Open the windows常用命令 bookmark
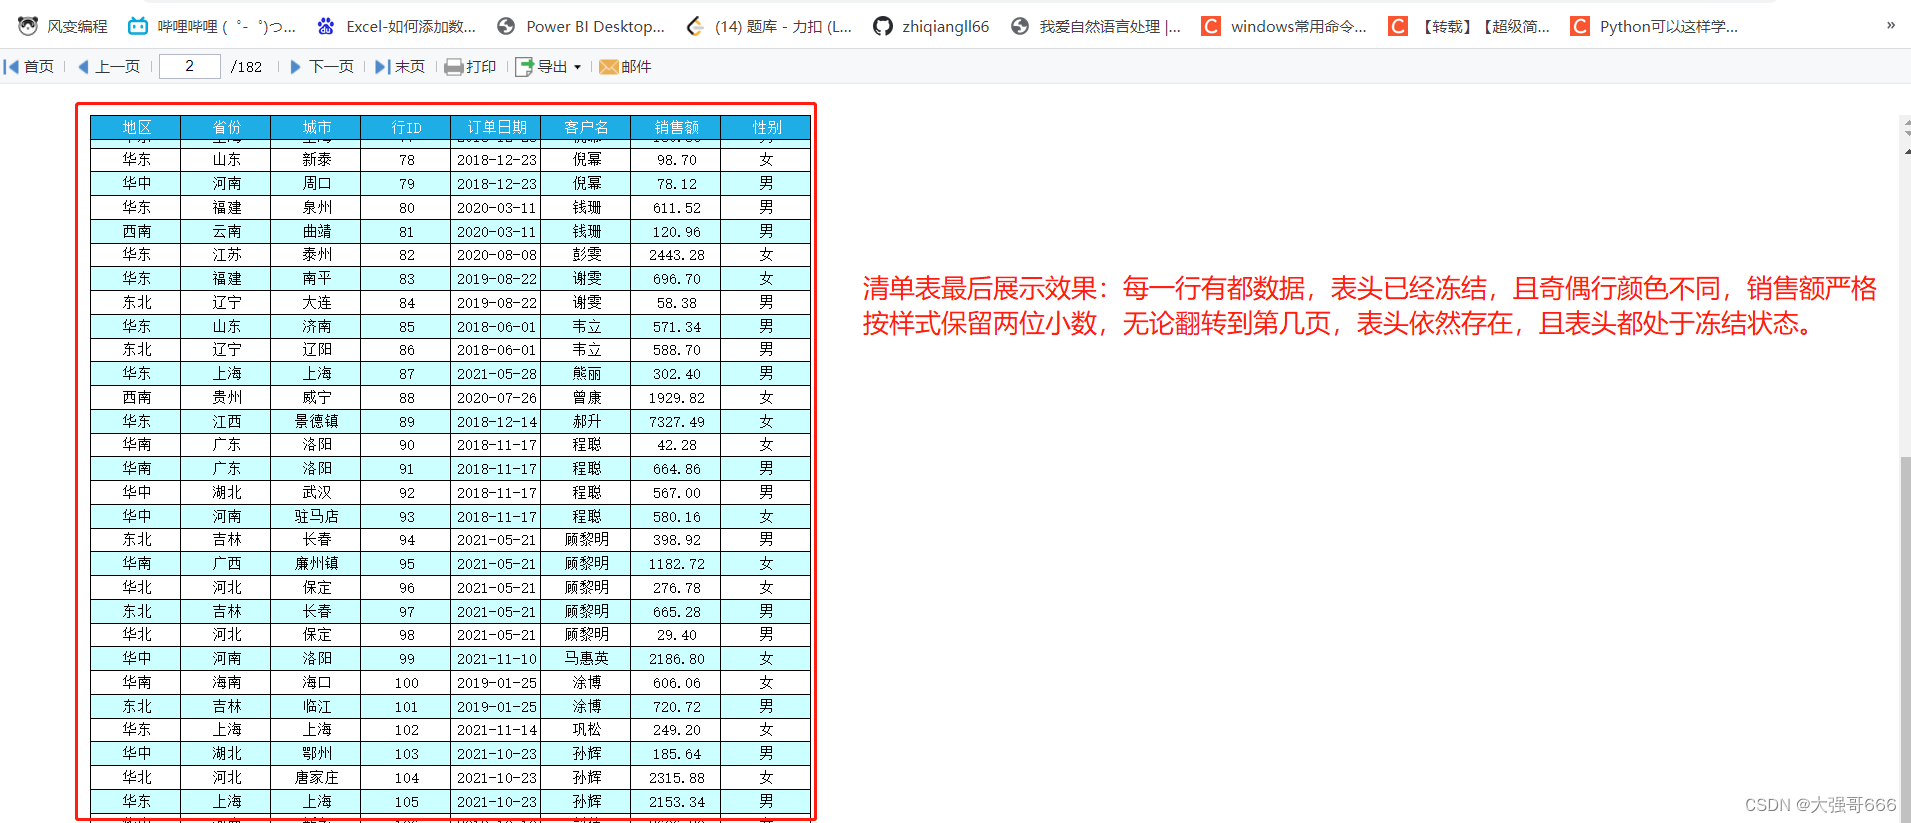 tap(1284, 26)
